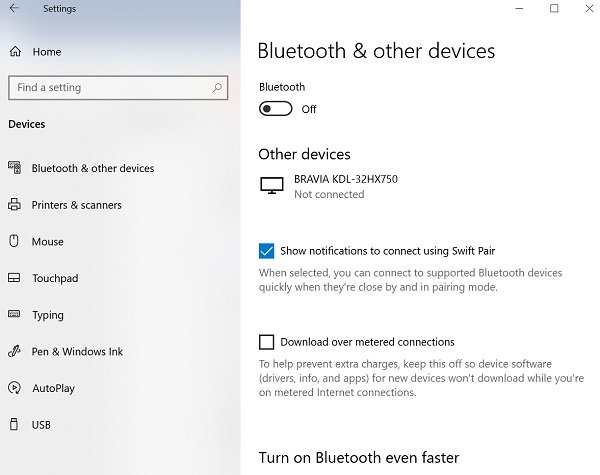Click the Printers & scanners icon
The height and width of the screenshot is (475, 600).
point(14,205)
